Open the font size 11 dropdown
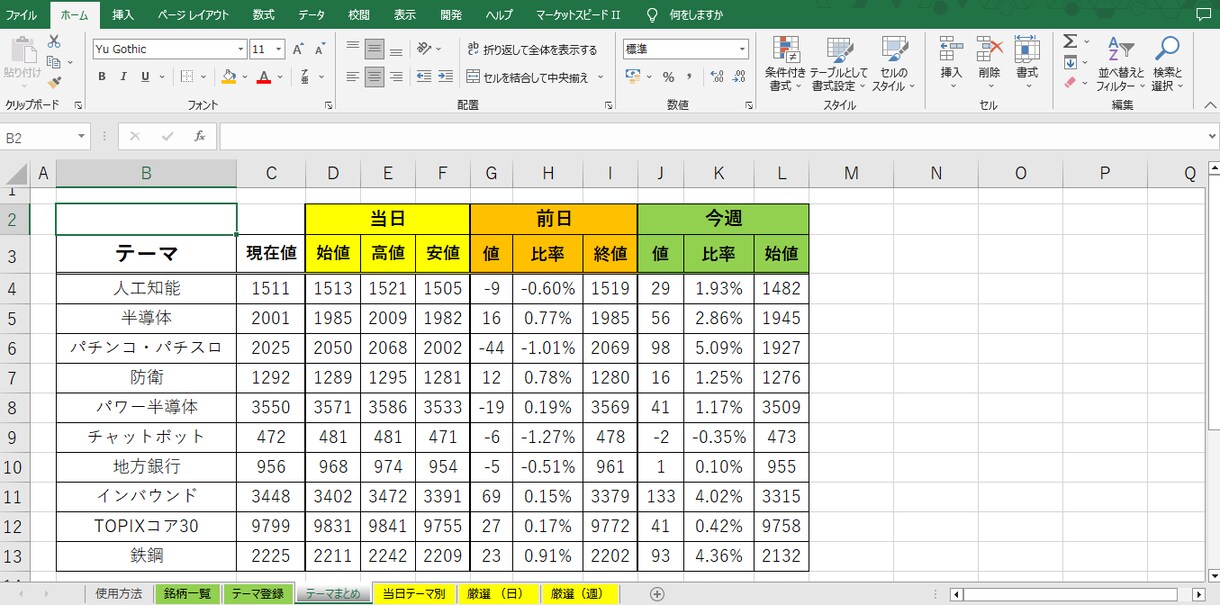This screenshot has width=1220, height=605. [x=279, y=49]
